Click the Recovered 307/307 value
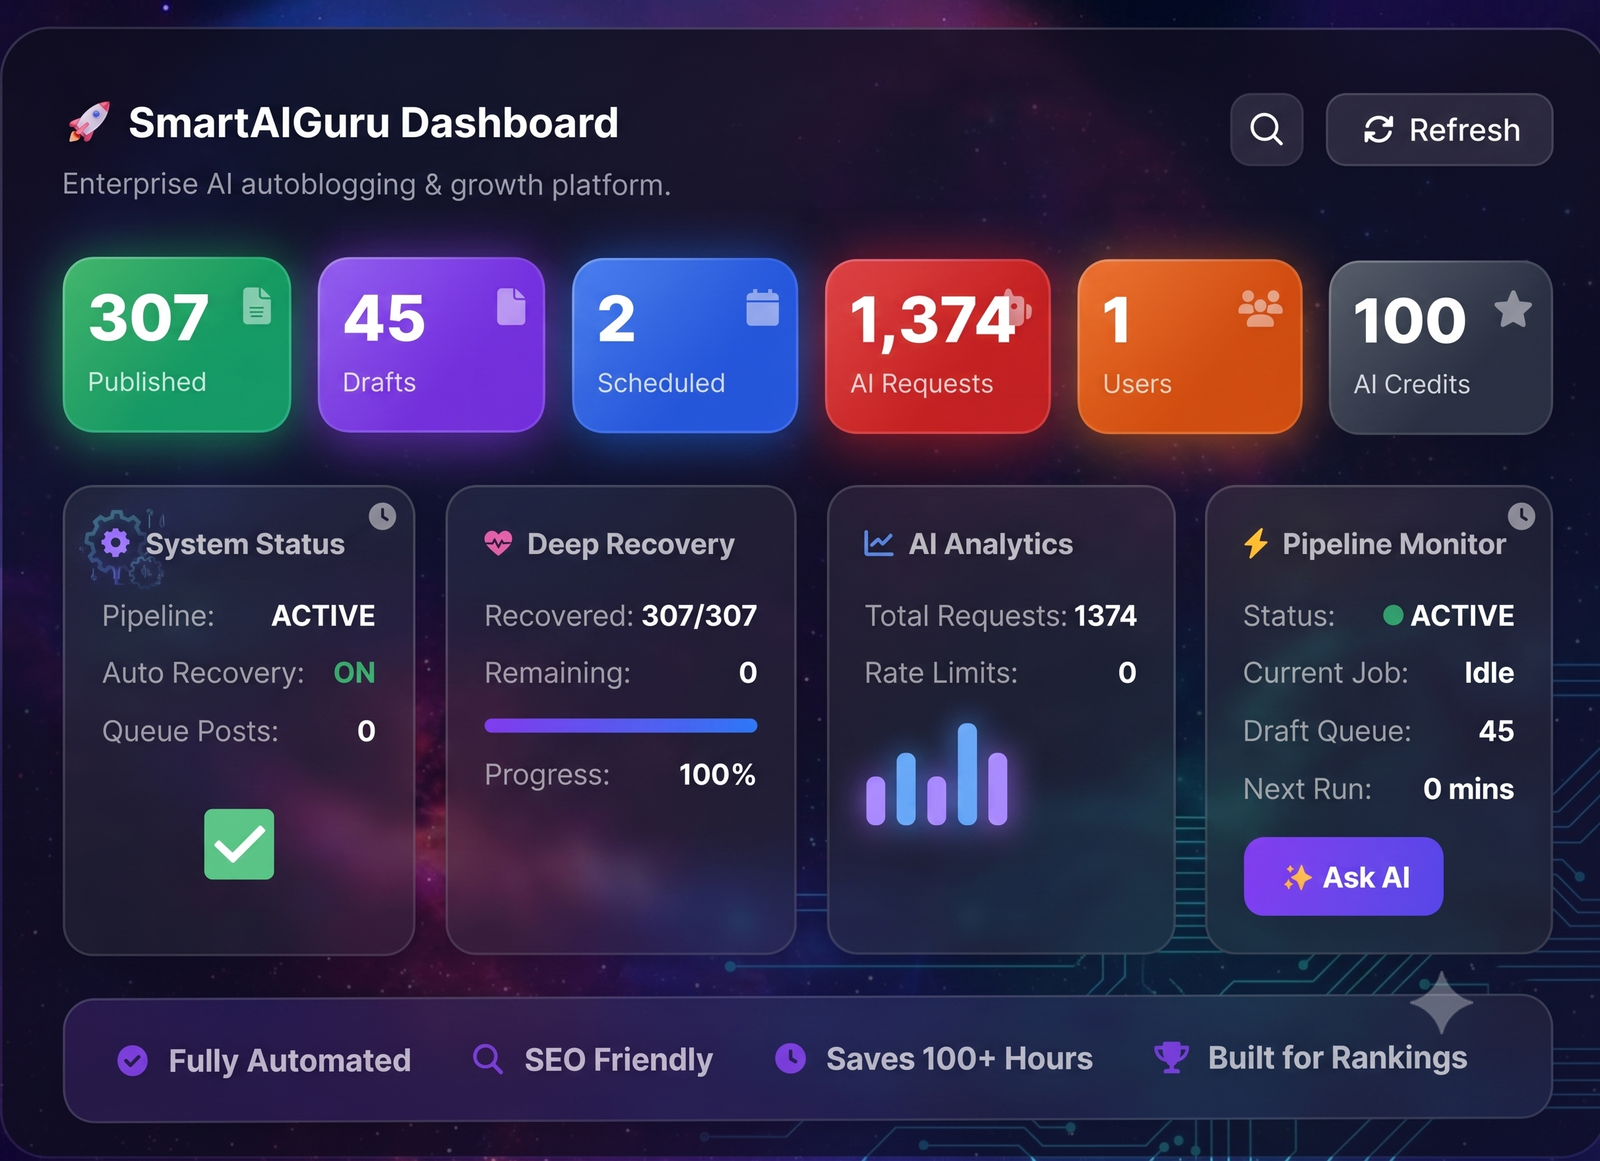The image size is (1600, 1161). point(699,616)
